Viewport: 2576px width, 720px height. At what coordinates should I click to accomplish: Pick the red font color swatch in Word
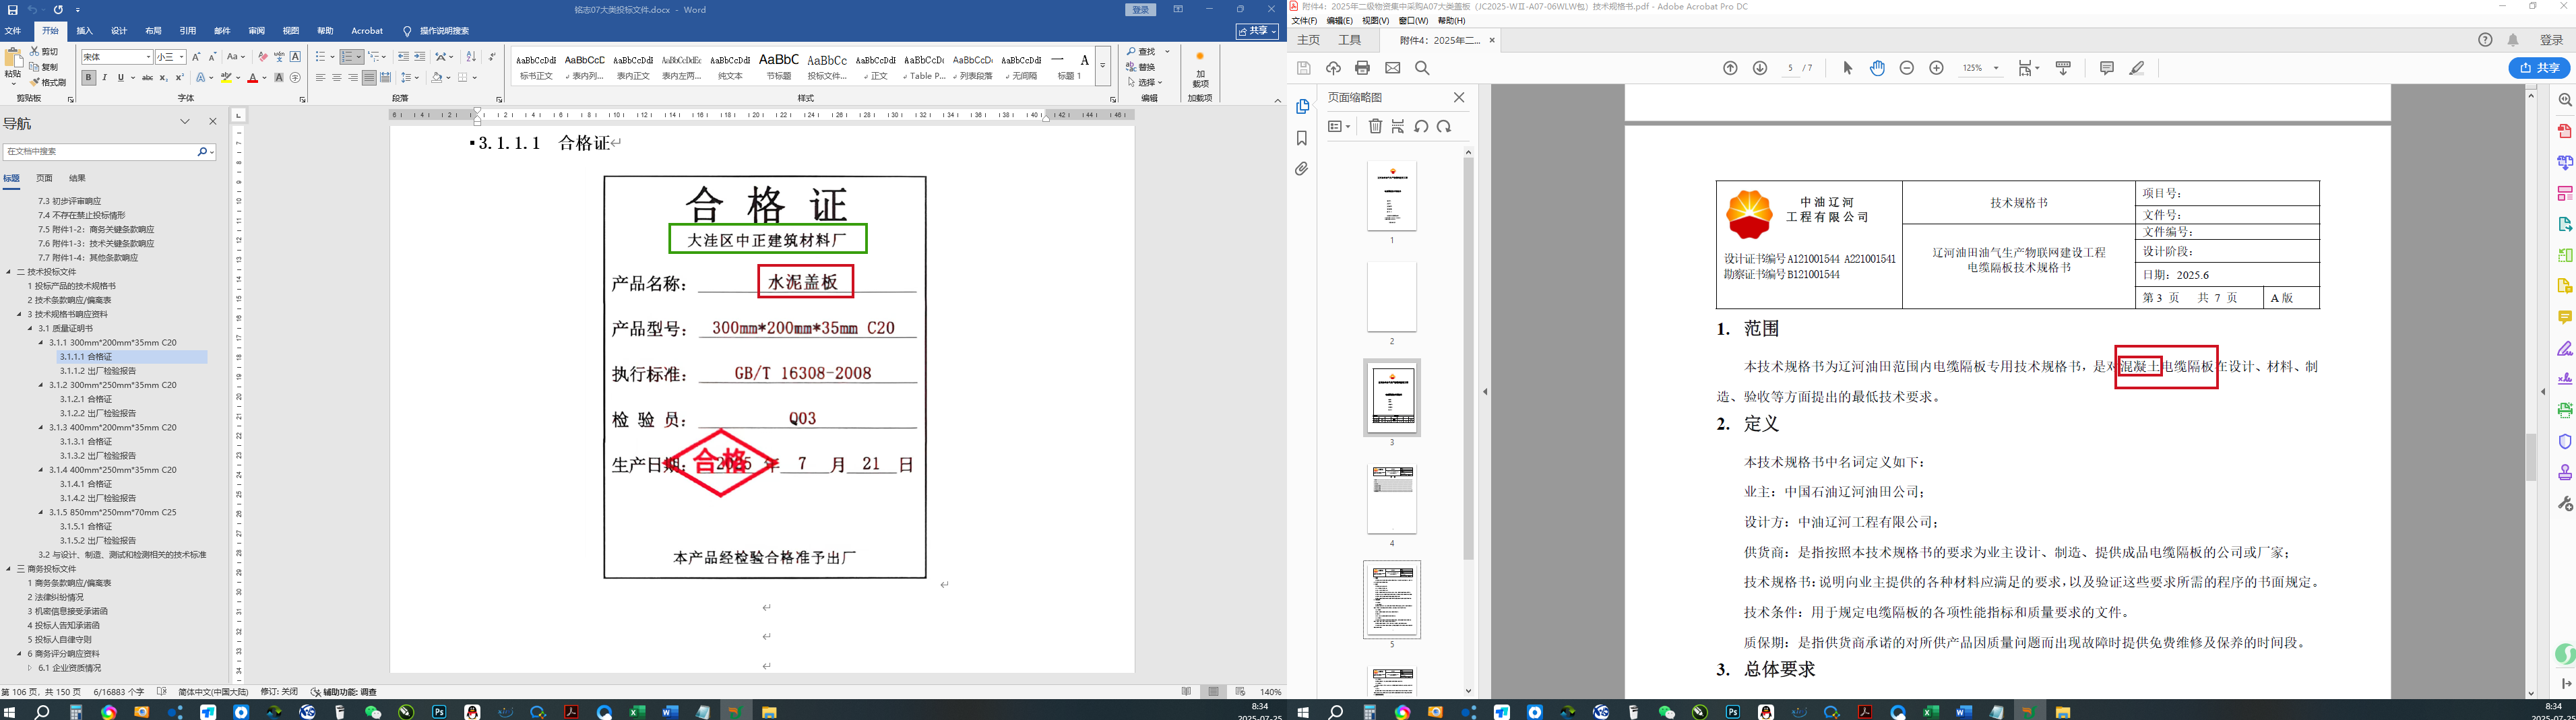click(x=253, y=78)
